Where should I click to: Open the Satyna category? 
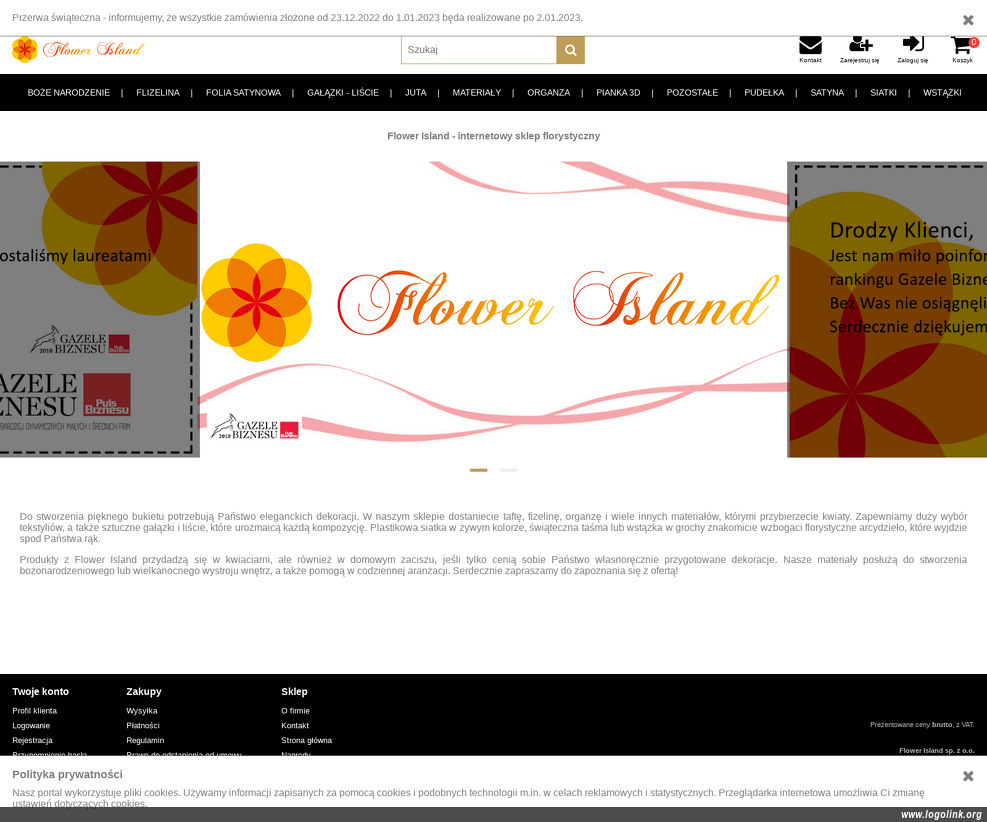pyautogui.click(x=827, y=93)
